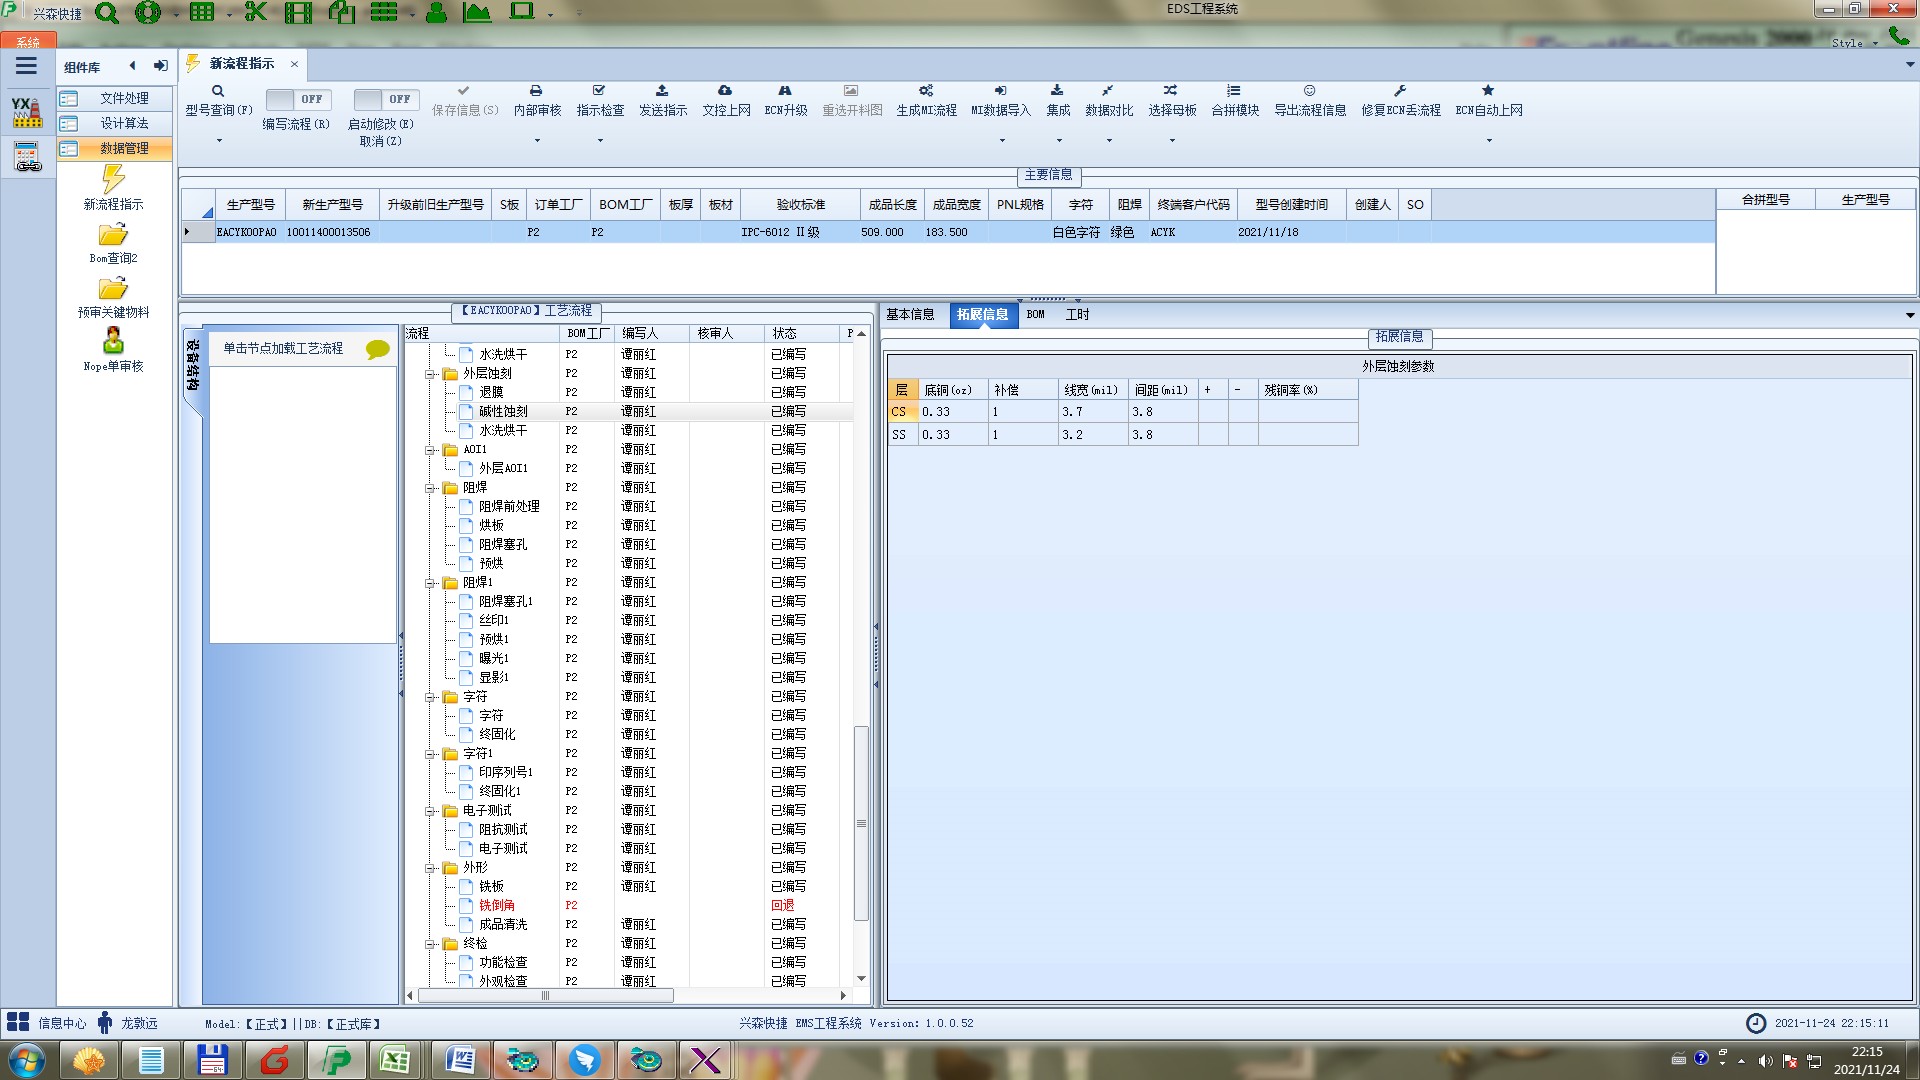Select the 铣倒角 red tree node
1920x1080 pixels.
(497, 906)
